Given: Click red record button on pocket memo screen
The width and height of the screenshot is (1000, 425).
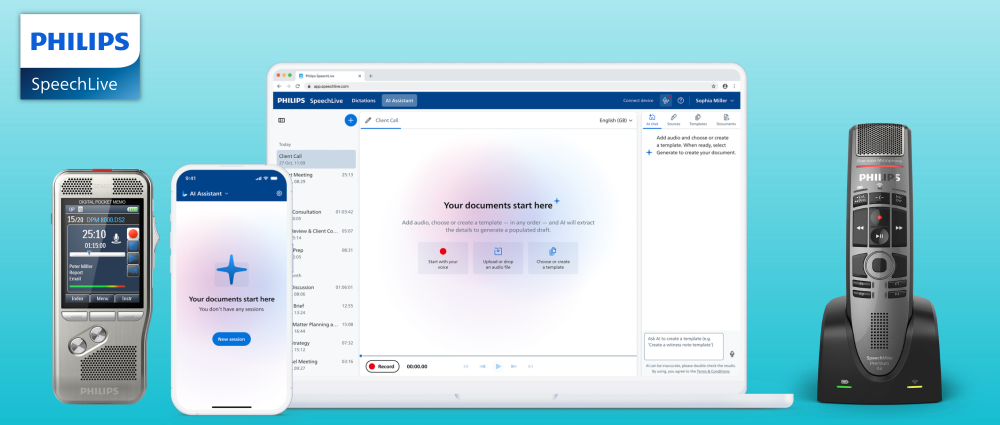Looking at the screenshot, I should [133, 234].
